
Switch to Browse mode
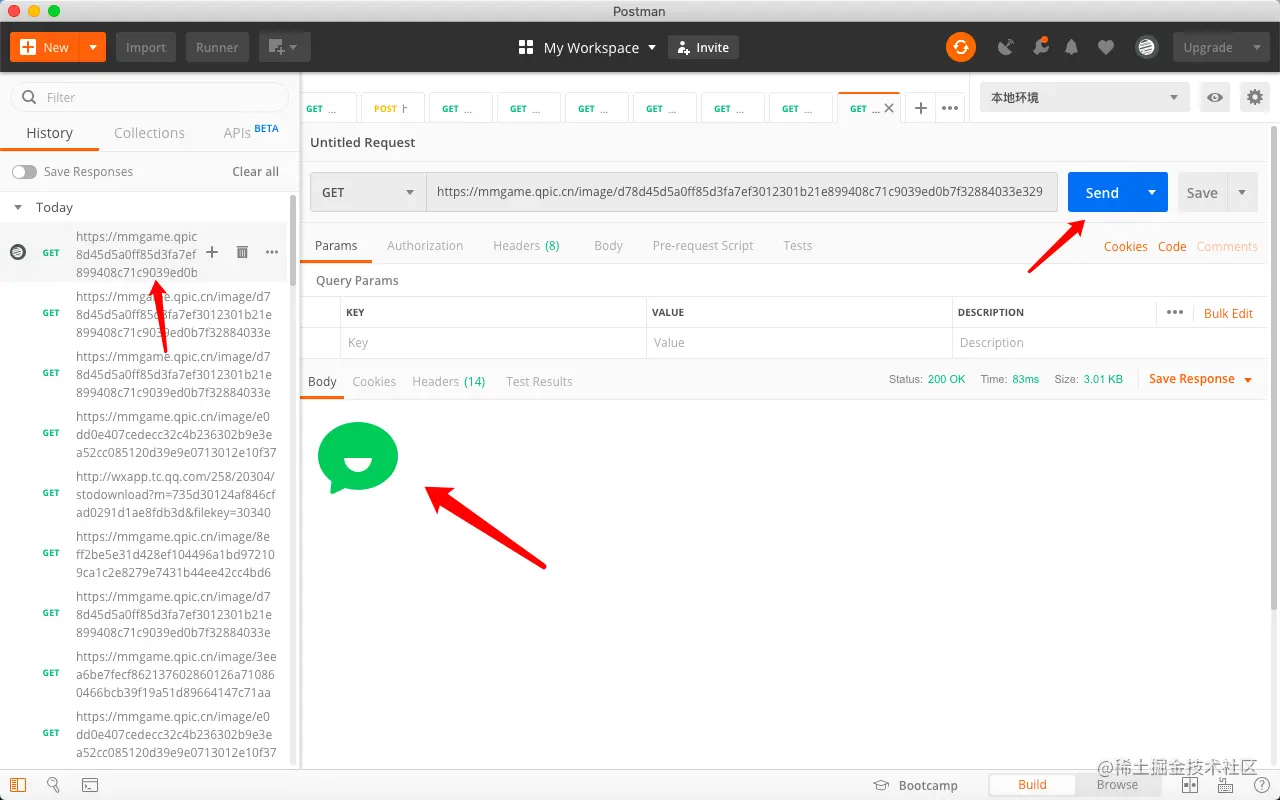point(1117,785)
